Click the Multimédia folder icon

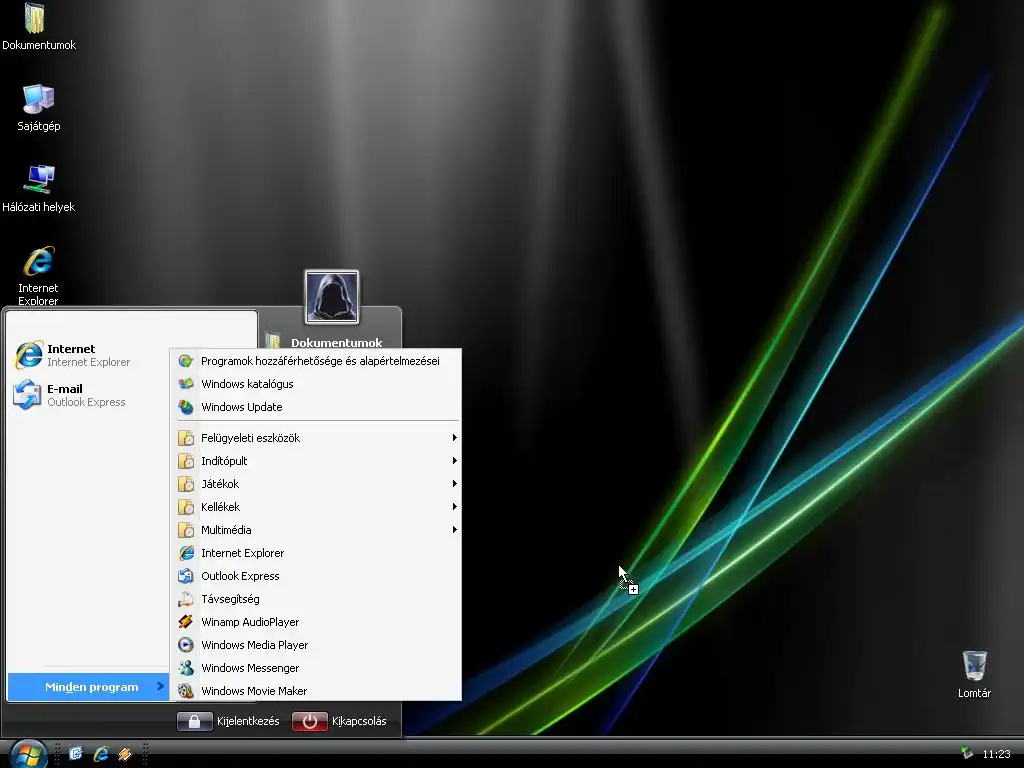pyautogui.click(x=186, y=530)
